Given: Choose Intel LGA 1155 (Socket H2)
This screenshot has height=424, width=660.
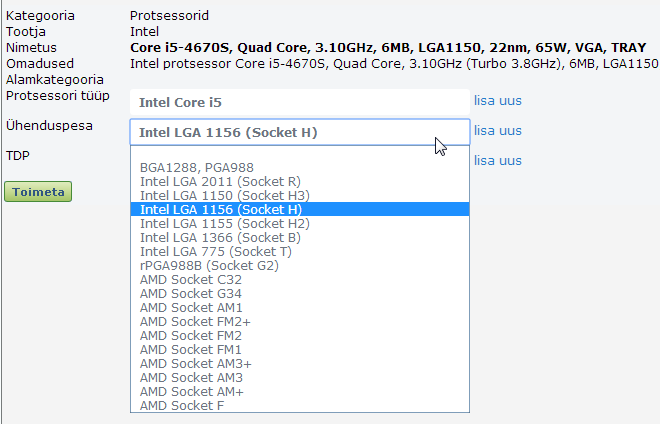Looking at the screenshot, I should tap(300, 223).
